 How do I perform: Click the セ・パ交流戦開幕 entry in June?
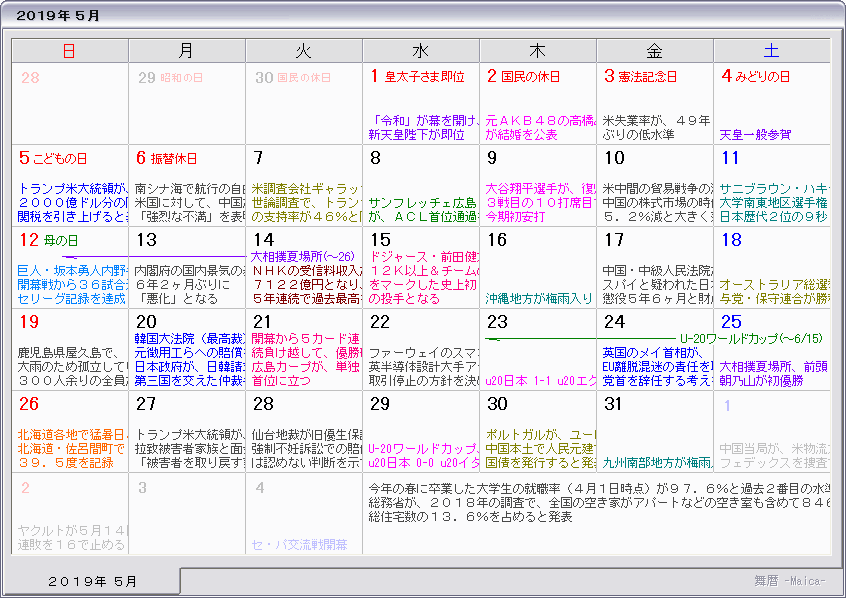click(x=300, y=544)
